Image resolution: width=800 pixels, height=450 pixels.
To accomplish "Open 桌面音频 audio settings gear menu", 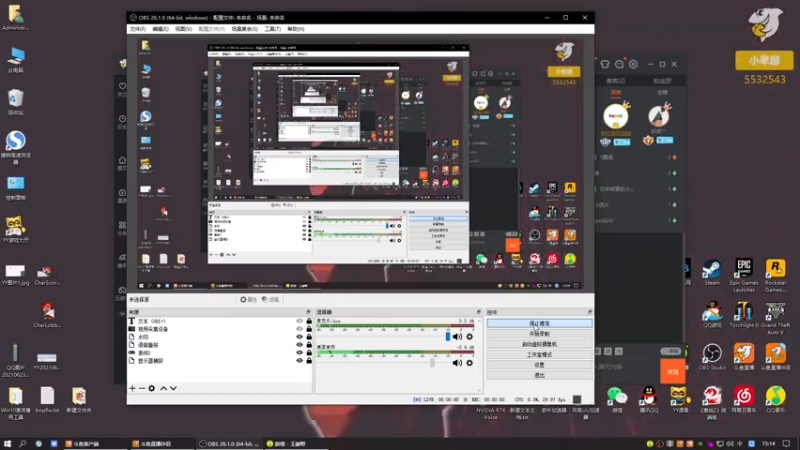I will pyautogui.click(x=469, y=363).
